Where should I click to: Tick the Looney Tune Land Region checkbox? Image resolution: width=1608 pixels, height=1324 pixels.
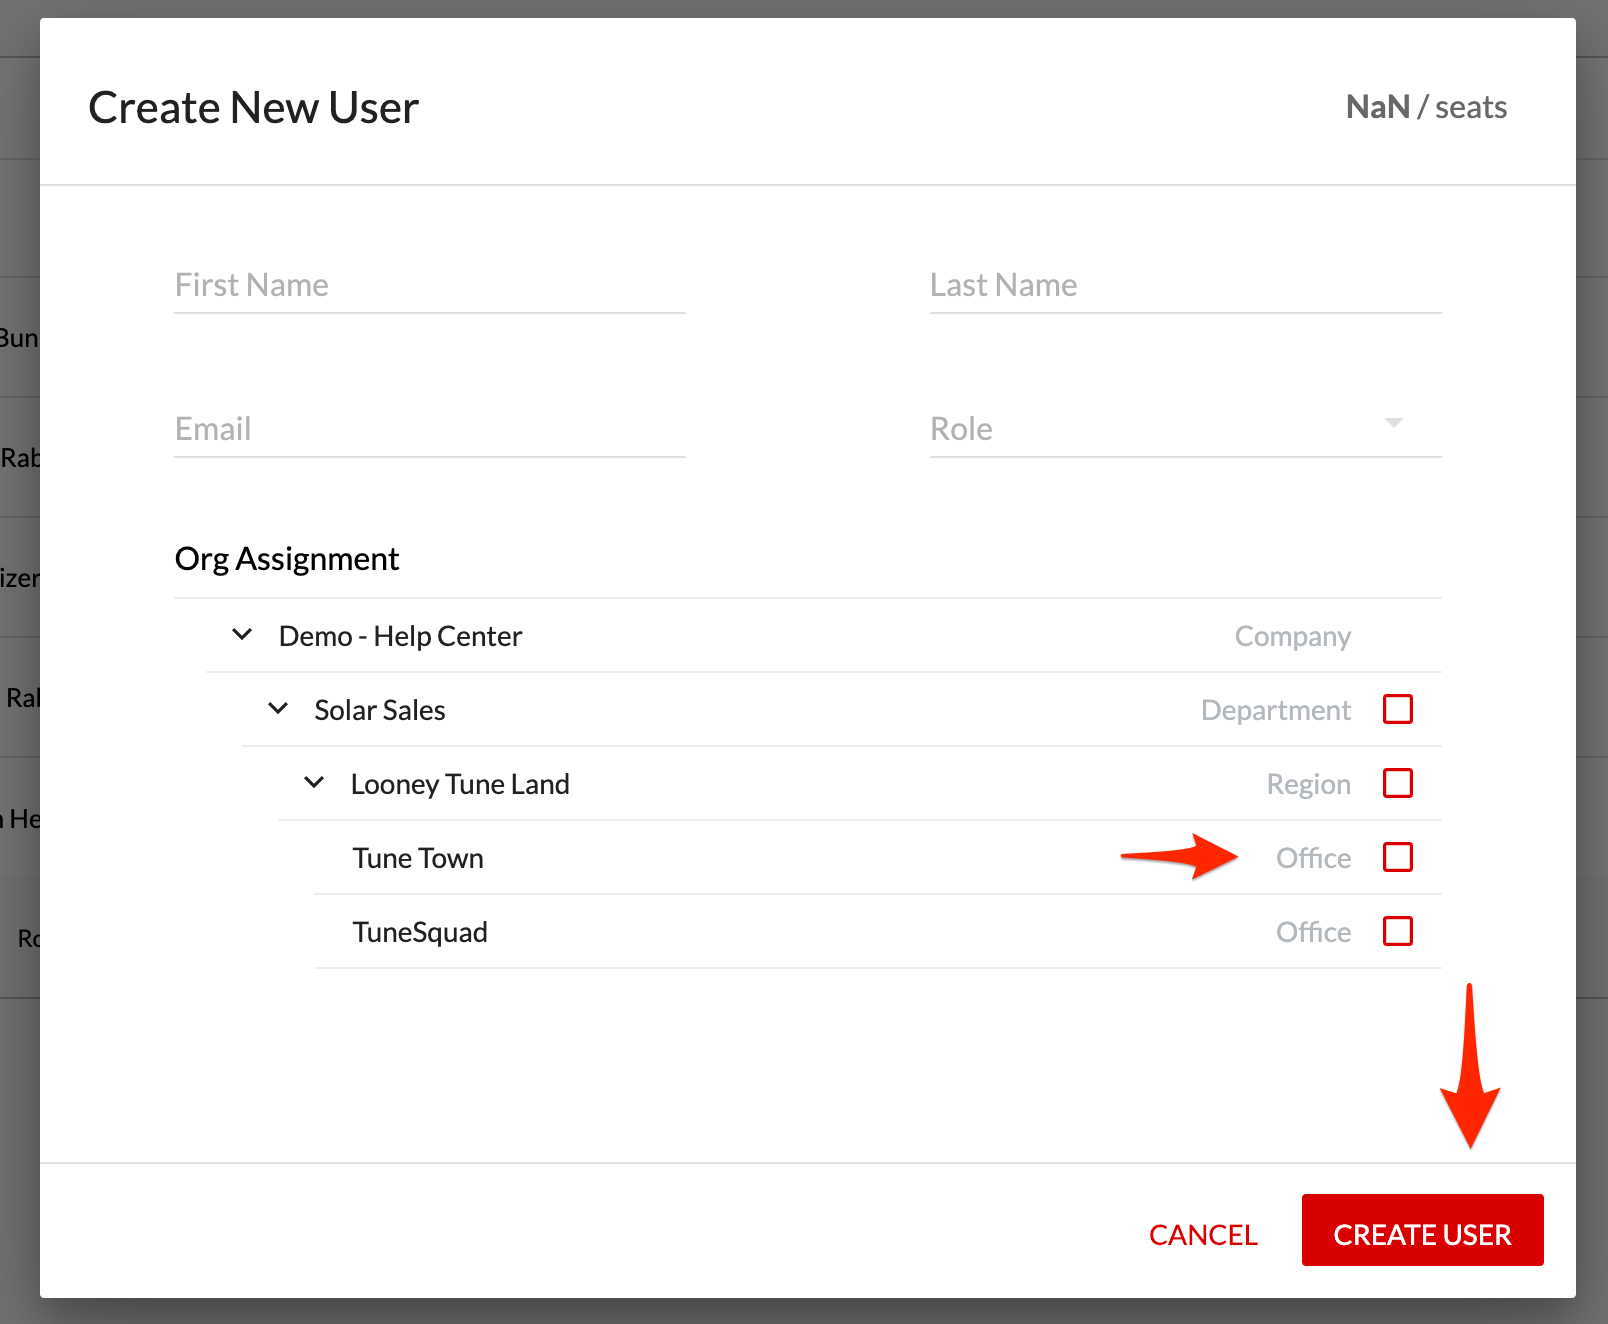pyautogui.click(x=1397, y=783)
